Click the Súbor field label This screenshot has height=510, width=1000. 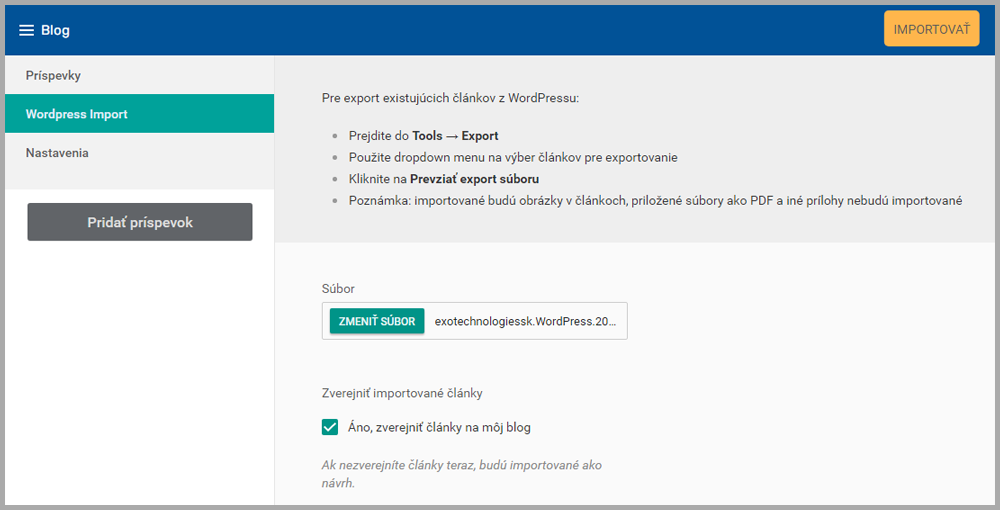(338, 288)
